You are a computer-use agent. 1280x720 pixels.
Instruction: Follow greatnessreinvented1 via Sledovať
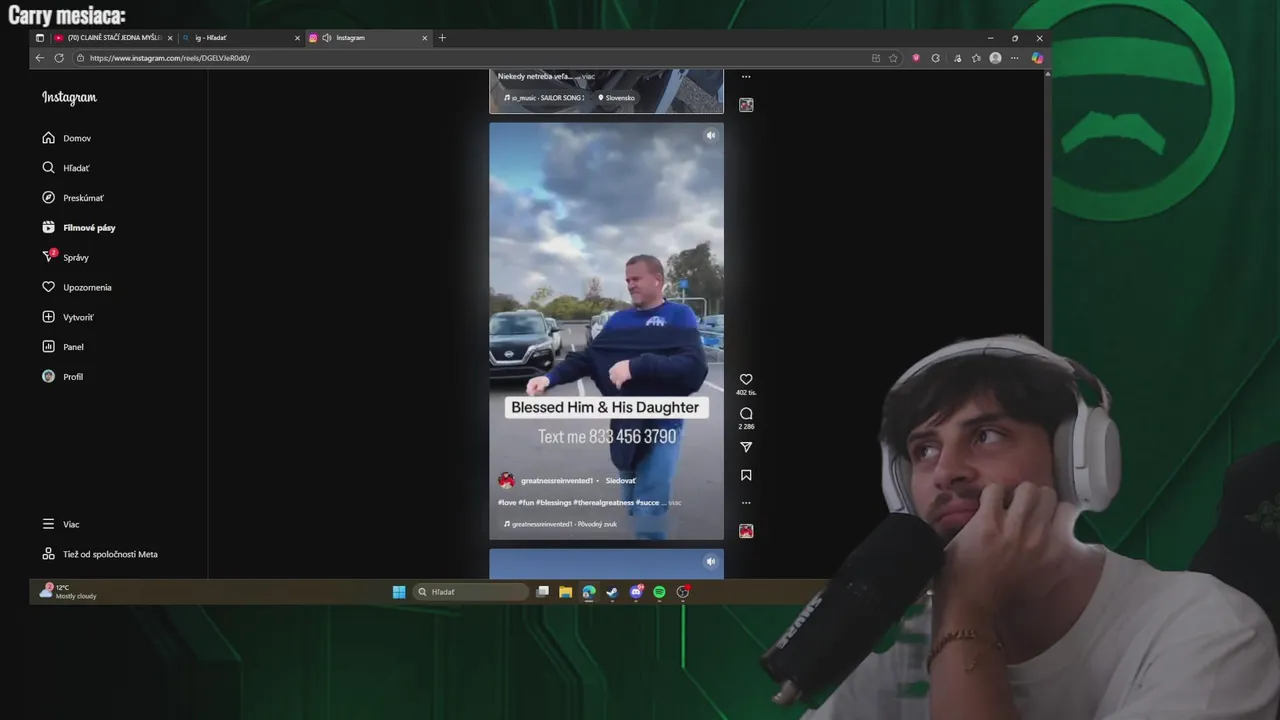[x=620, y=481]
